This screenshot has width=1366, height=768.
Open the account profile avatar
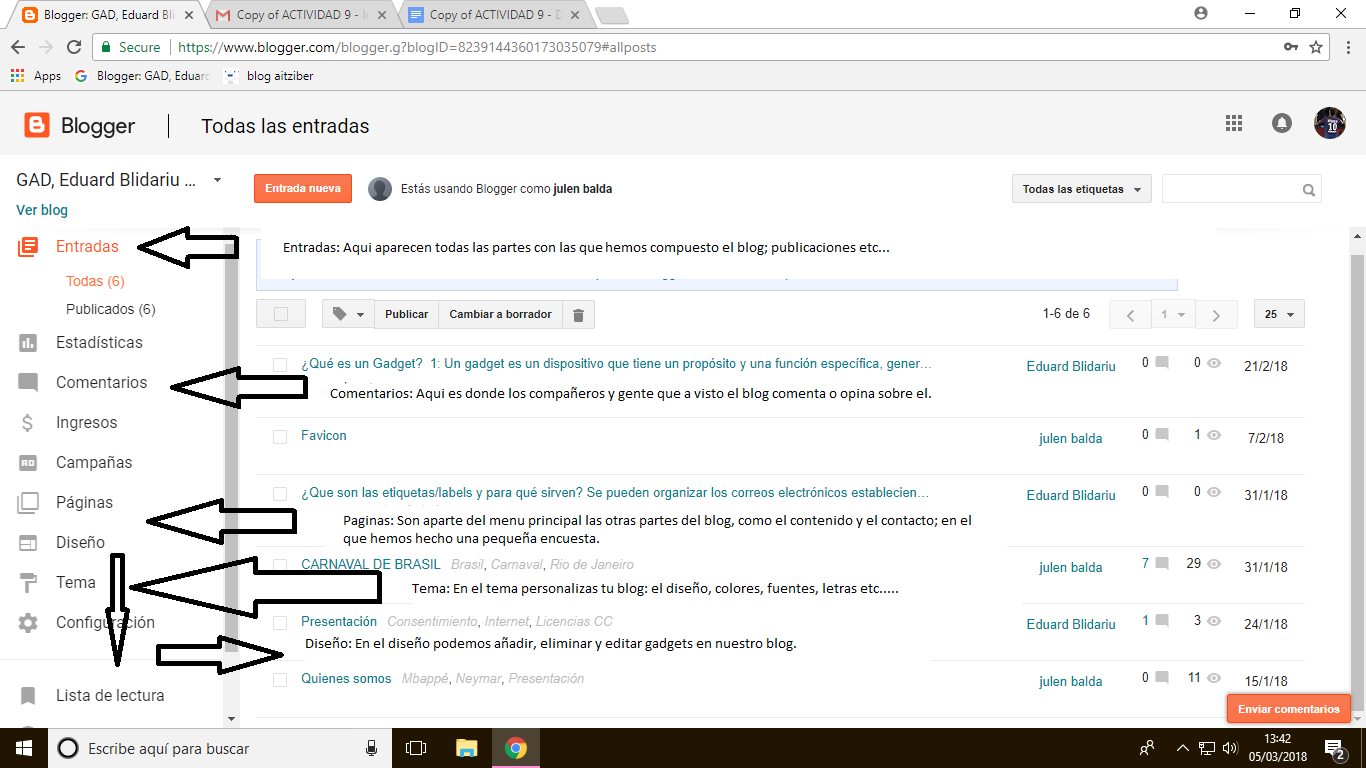1329,123
